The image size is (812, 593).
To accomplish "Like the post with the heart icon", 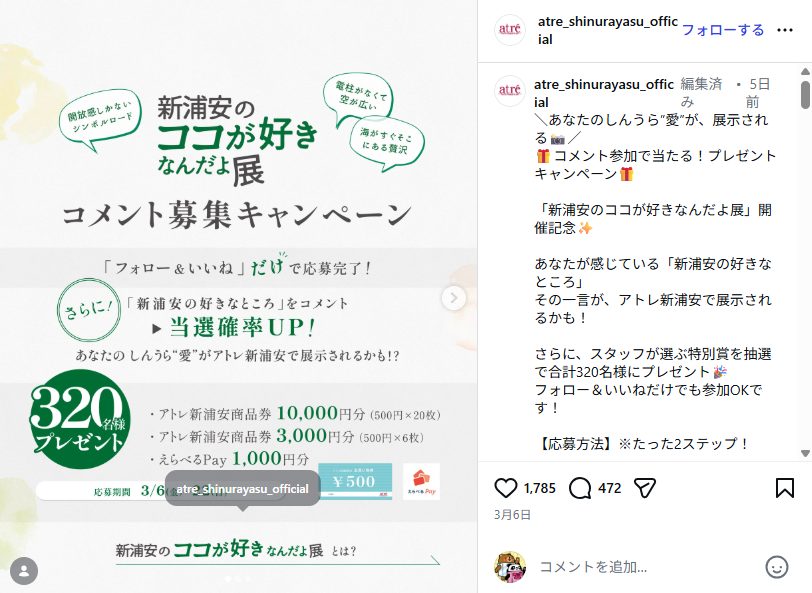I will (x=505, y=488).
